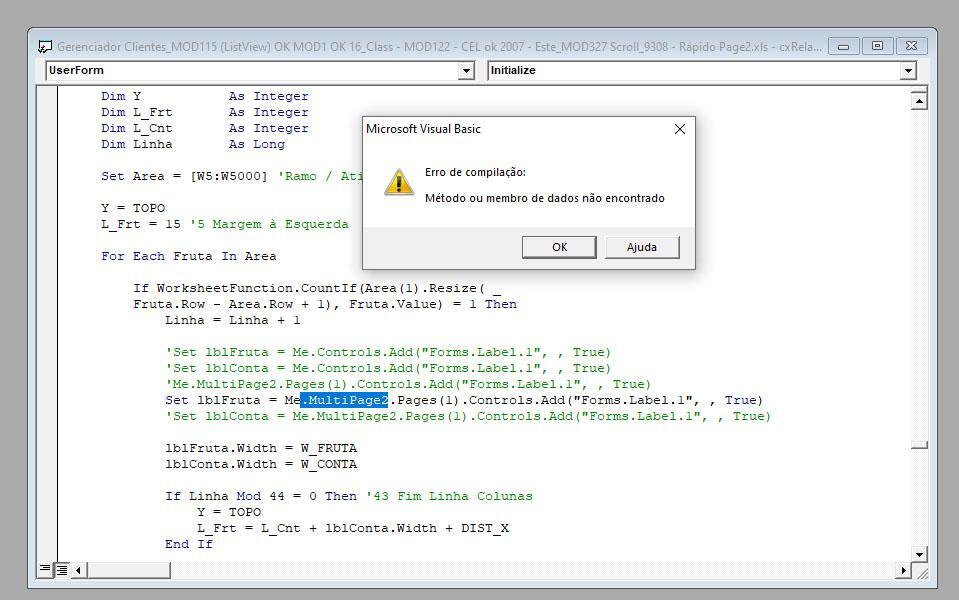Screen dimensions: 959x600
Task: Click 'Método ou membro de dados não encontrado' text
Action: pos(544,198)
